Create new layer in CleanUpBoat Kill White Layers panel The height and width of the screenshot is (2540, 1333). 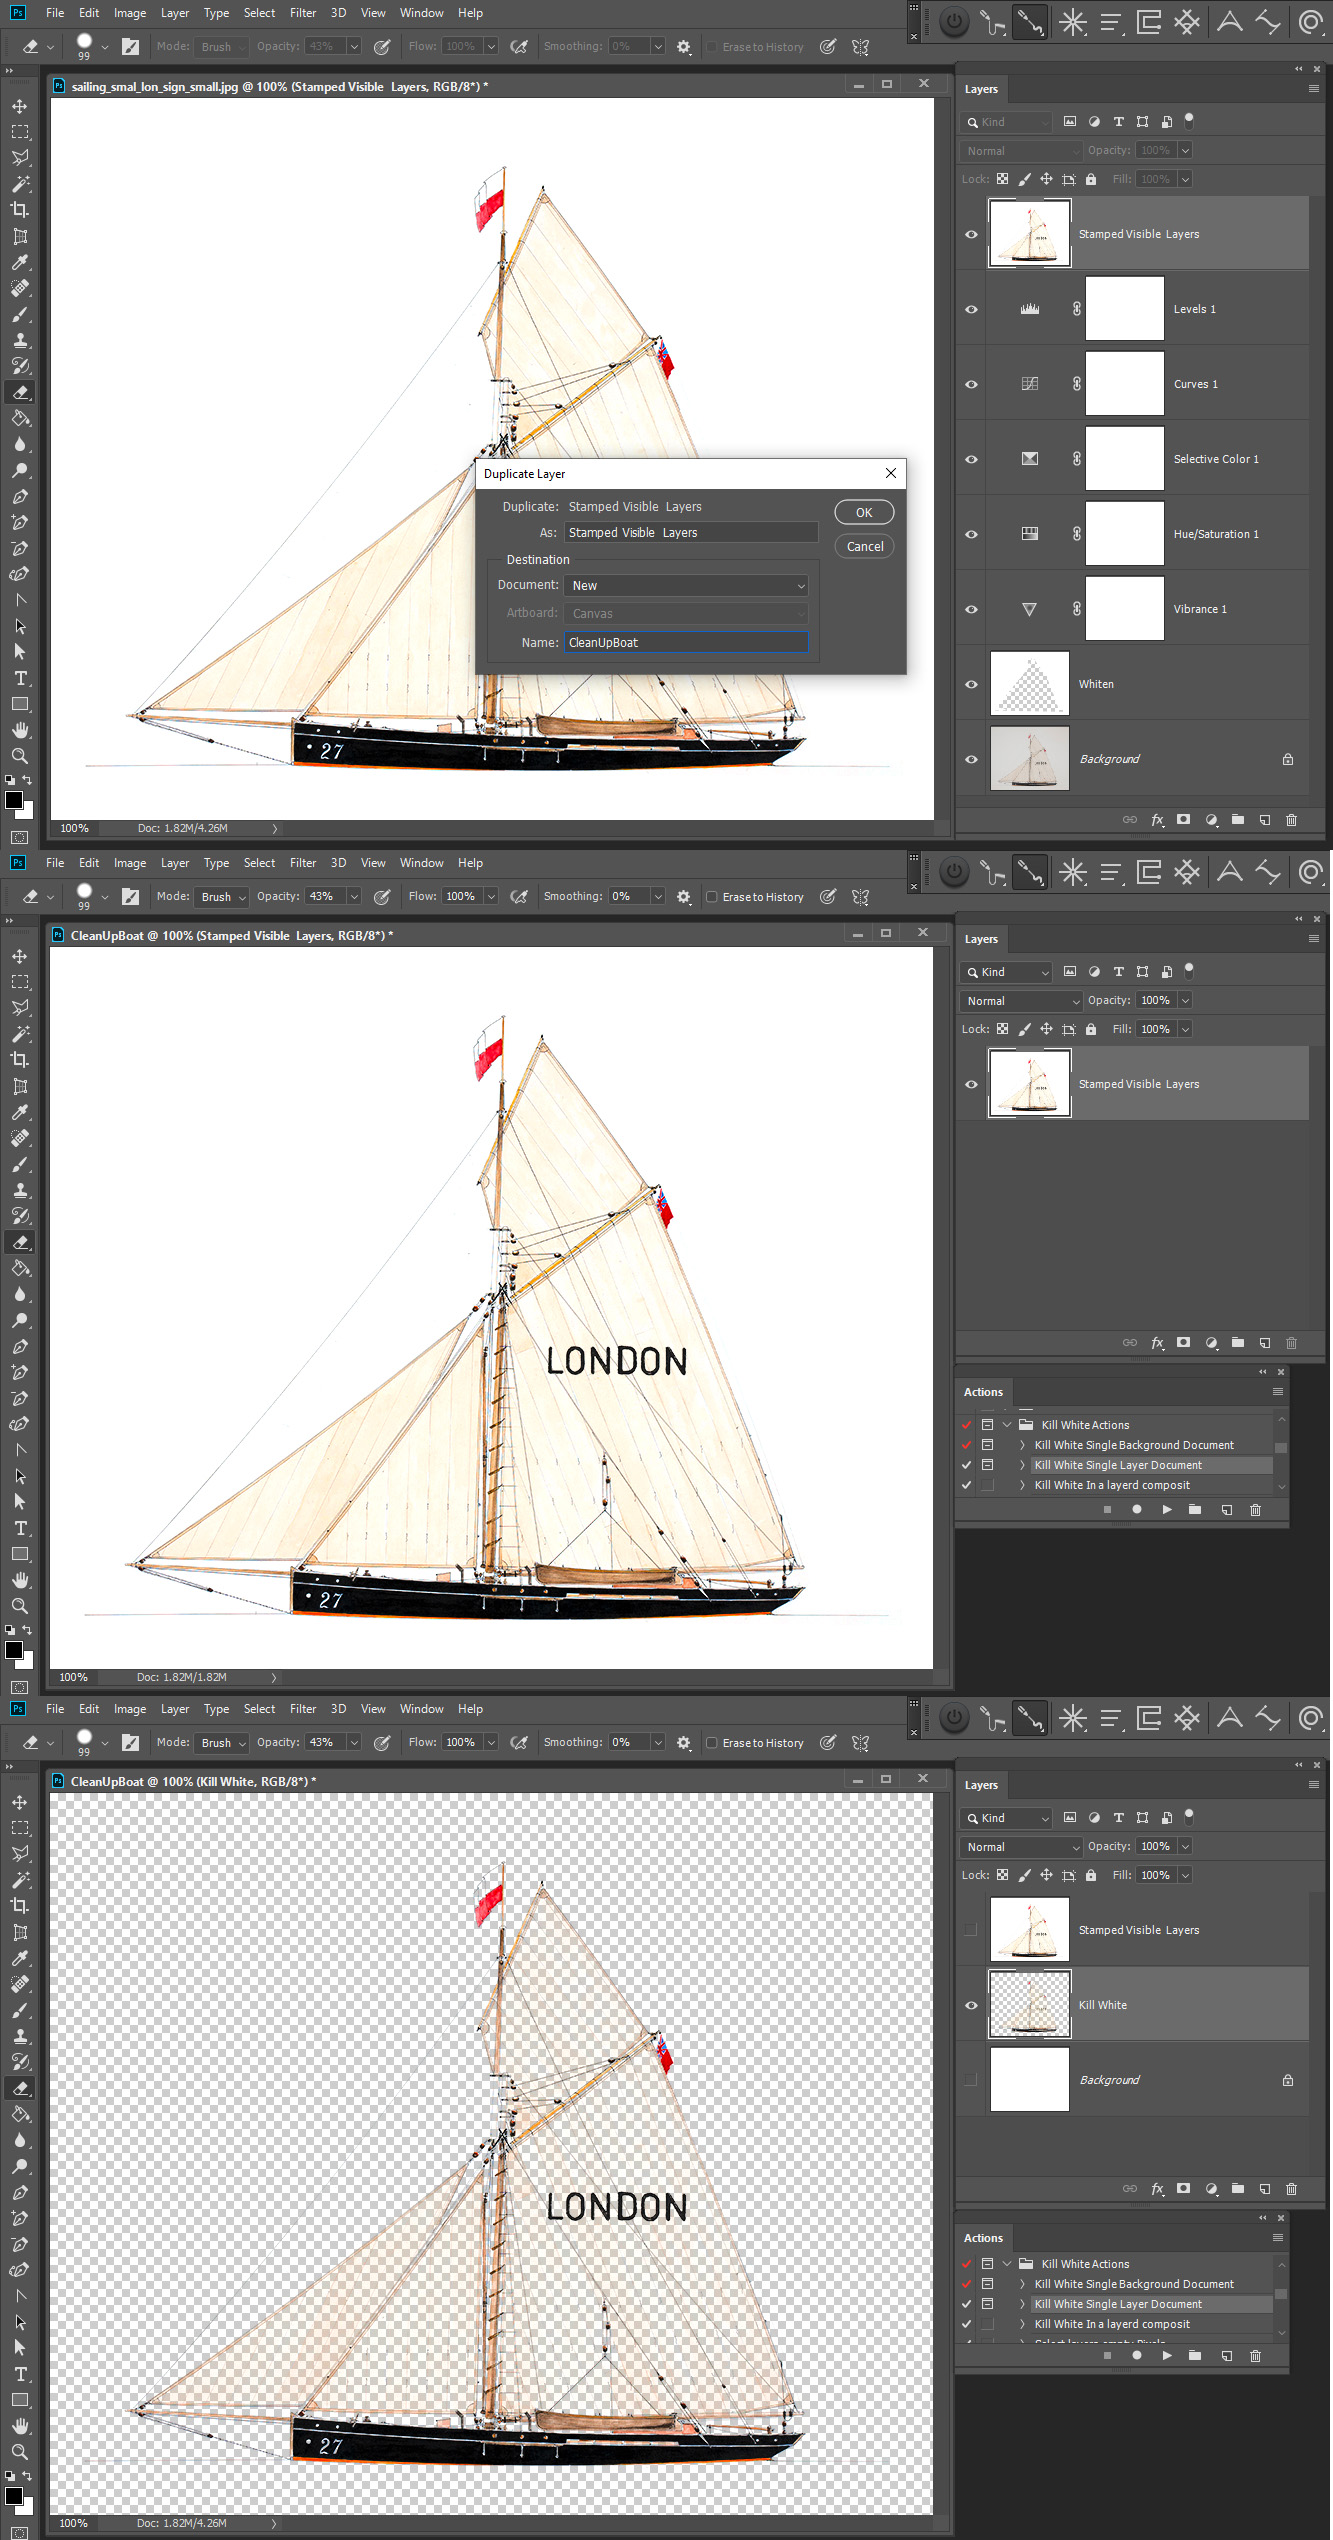coord(1265,2189)
